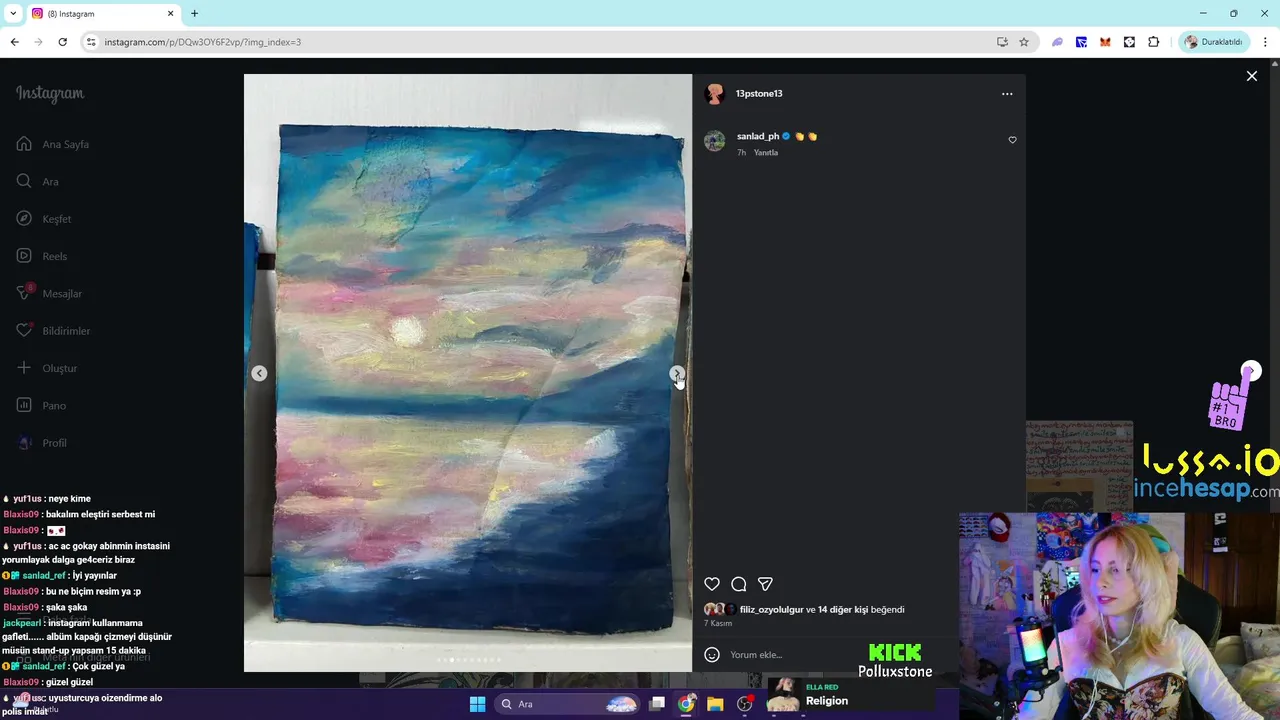Open the MetaMask fox extension

pyautogui.click(x=1105, y=42)
